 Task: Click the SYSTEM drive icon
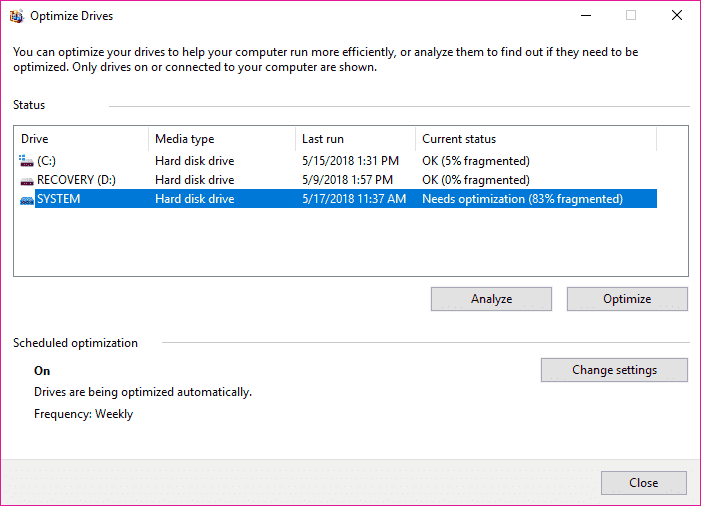(x=26, y=199)
